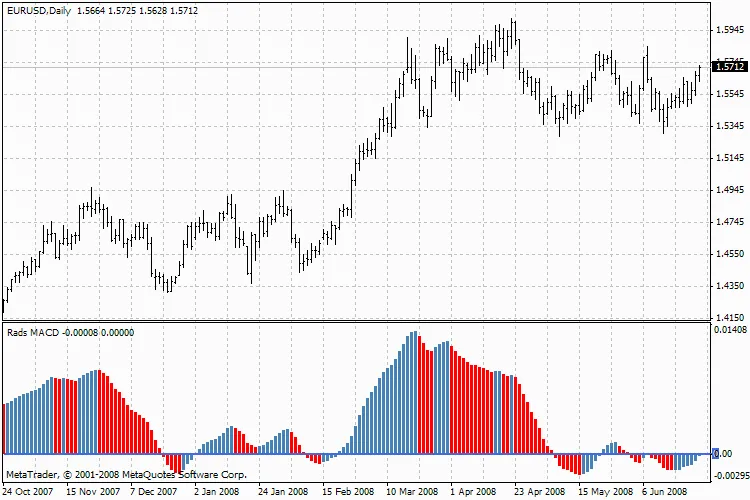
Task: Select the 15 Nov 2007 date label
Action: 92,492
